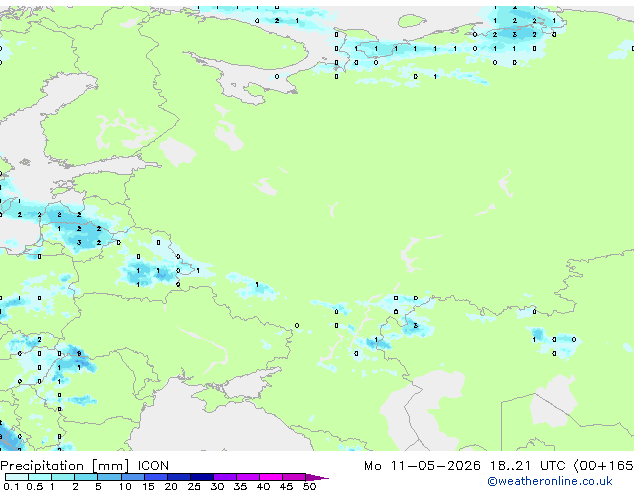
Task: Click the '35' legend scale label
Action: coord(240,486)
